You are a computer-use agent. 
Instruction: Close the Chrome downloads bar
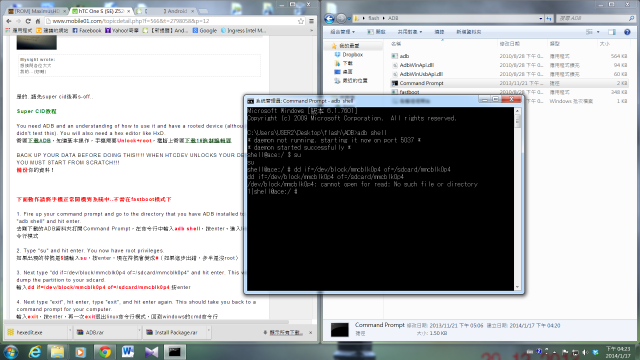311,333
